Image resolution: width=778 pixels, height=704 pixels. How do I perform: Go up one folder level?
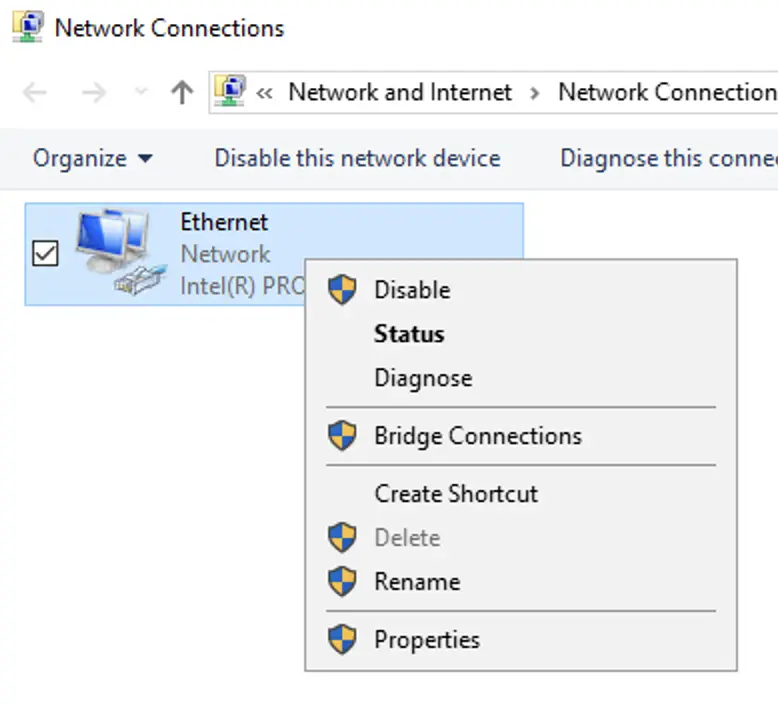click(181, 93)
